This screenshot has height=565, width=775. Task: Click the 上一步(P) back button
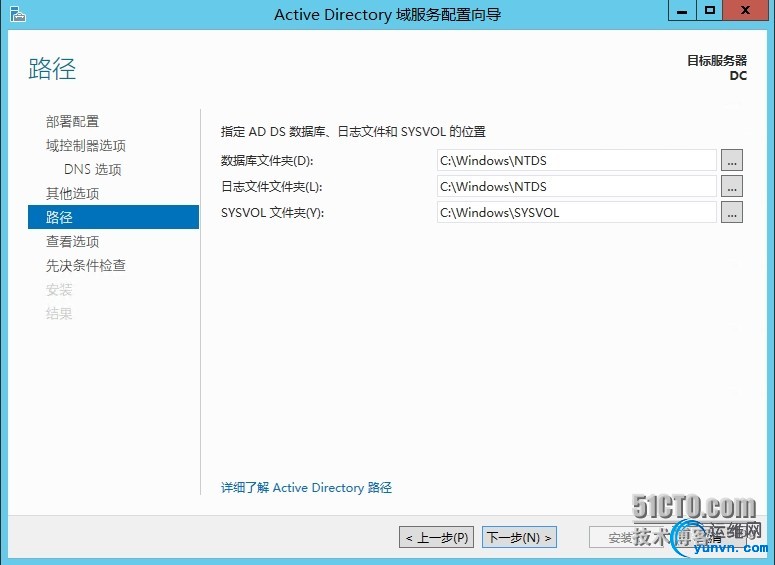point(436,537)
